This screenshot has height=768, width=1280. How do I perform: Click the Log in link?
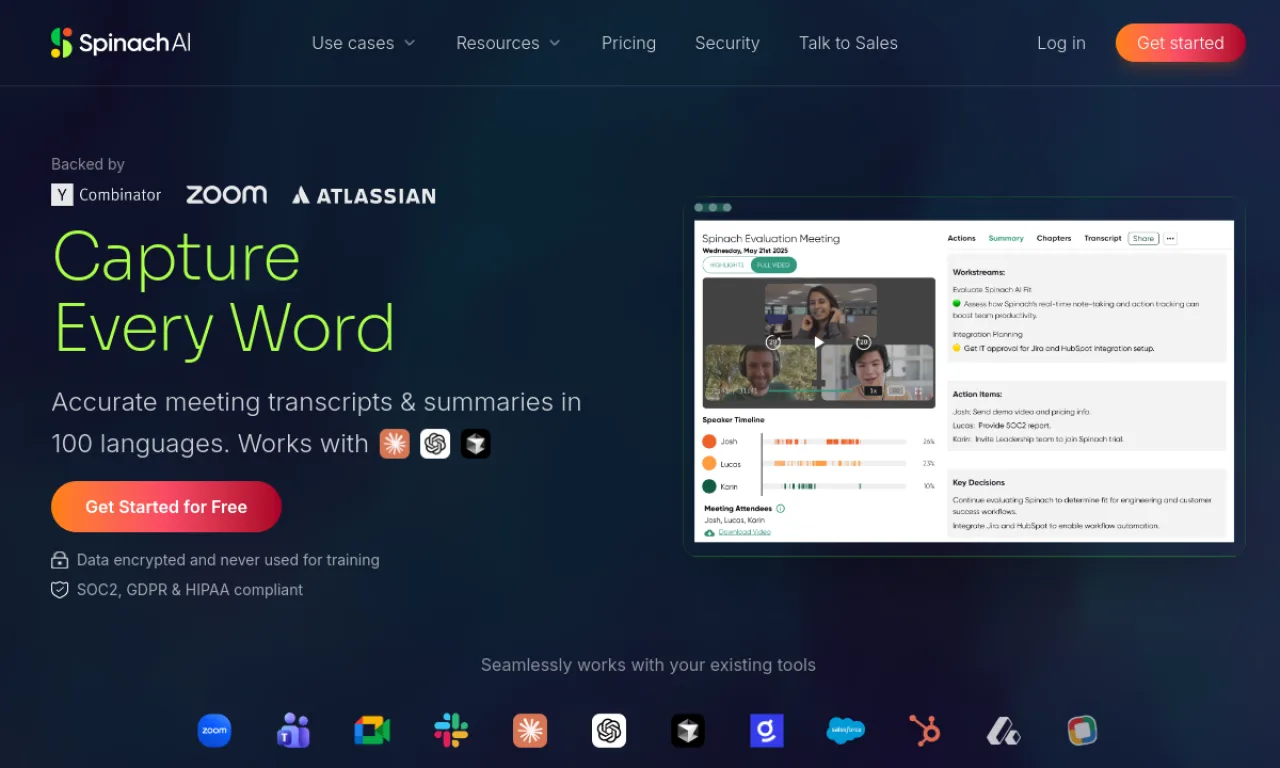(1061, 43)
